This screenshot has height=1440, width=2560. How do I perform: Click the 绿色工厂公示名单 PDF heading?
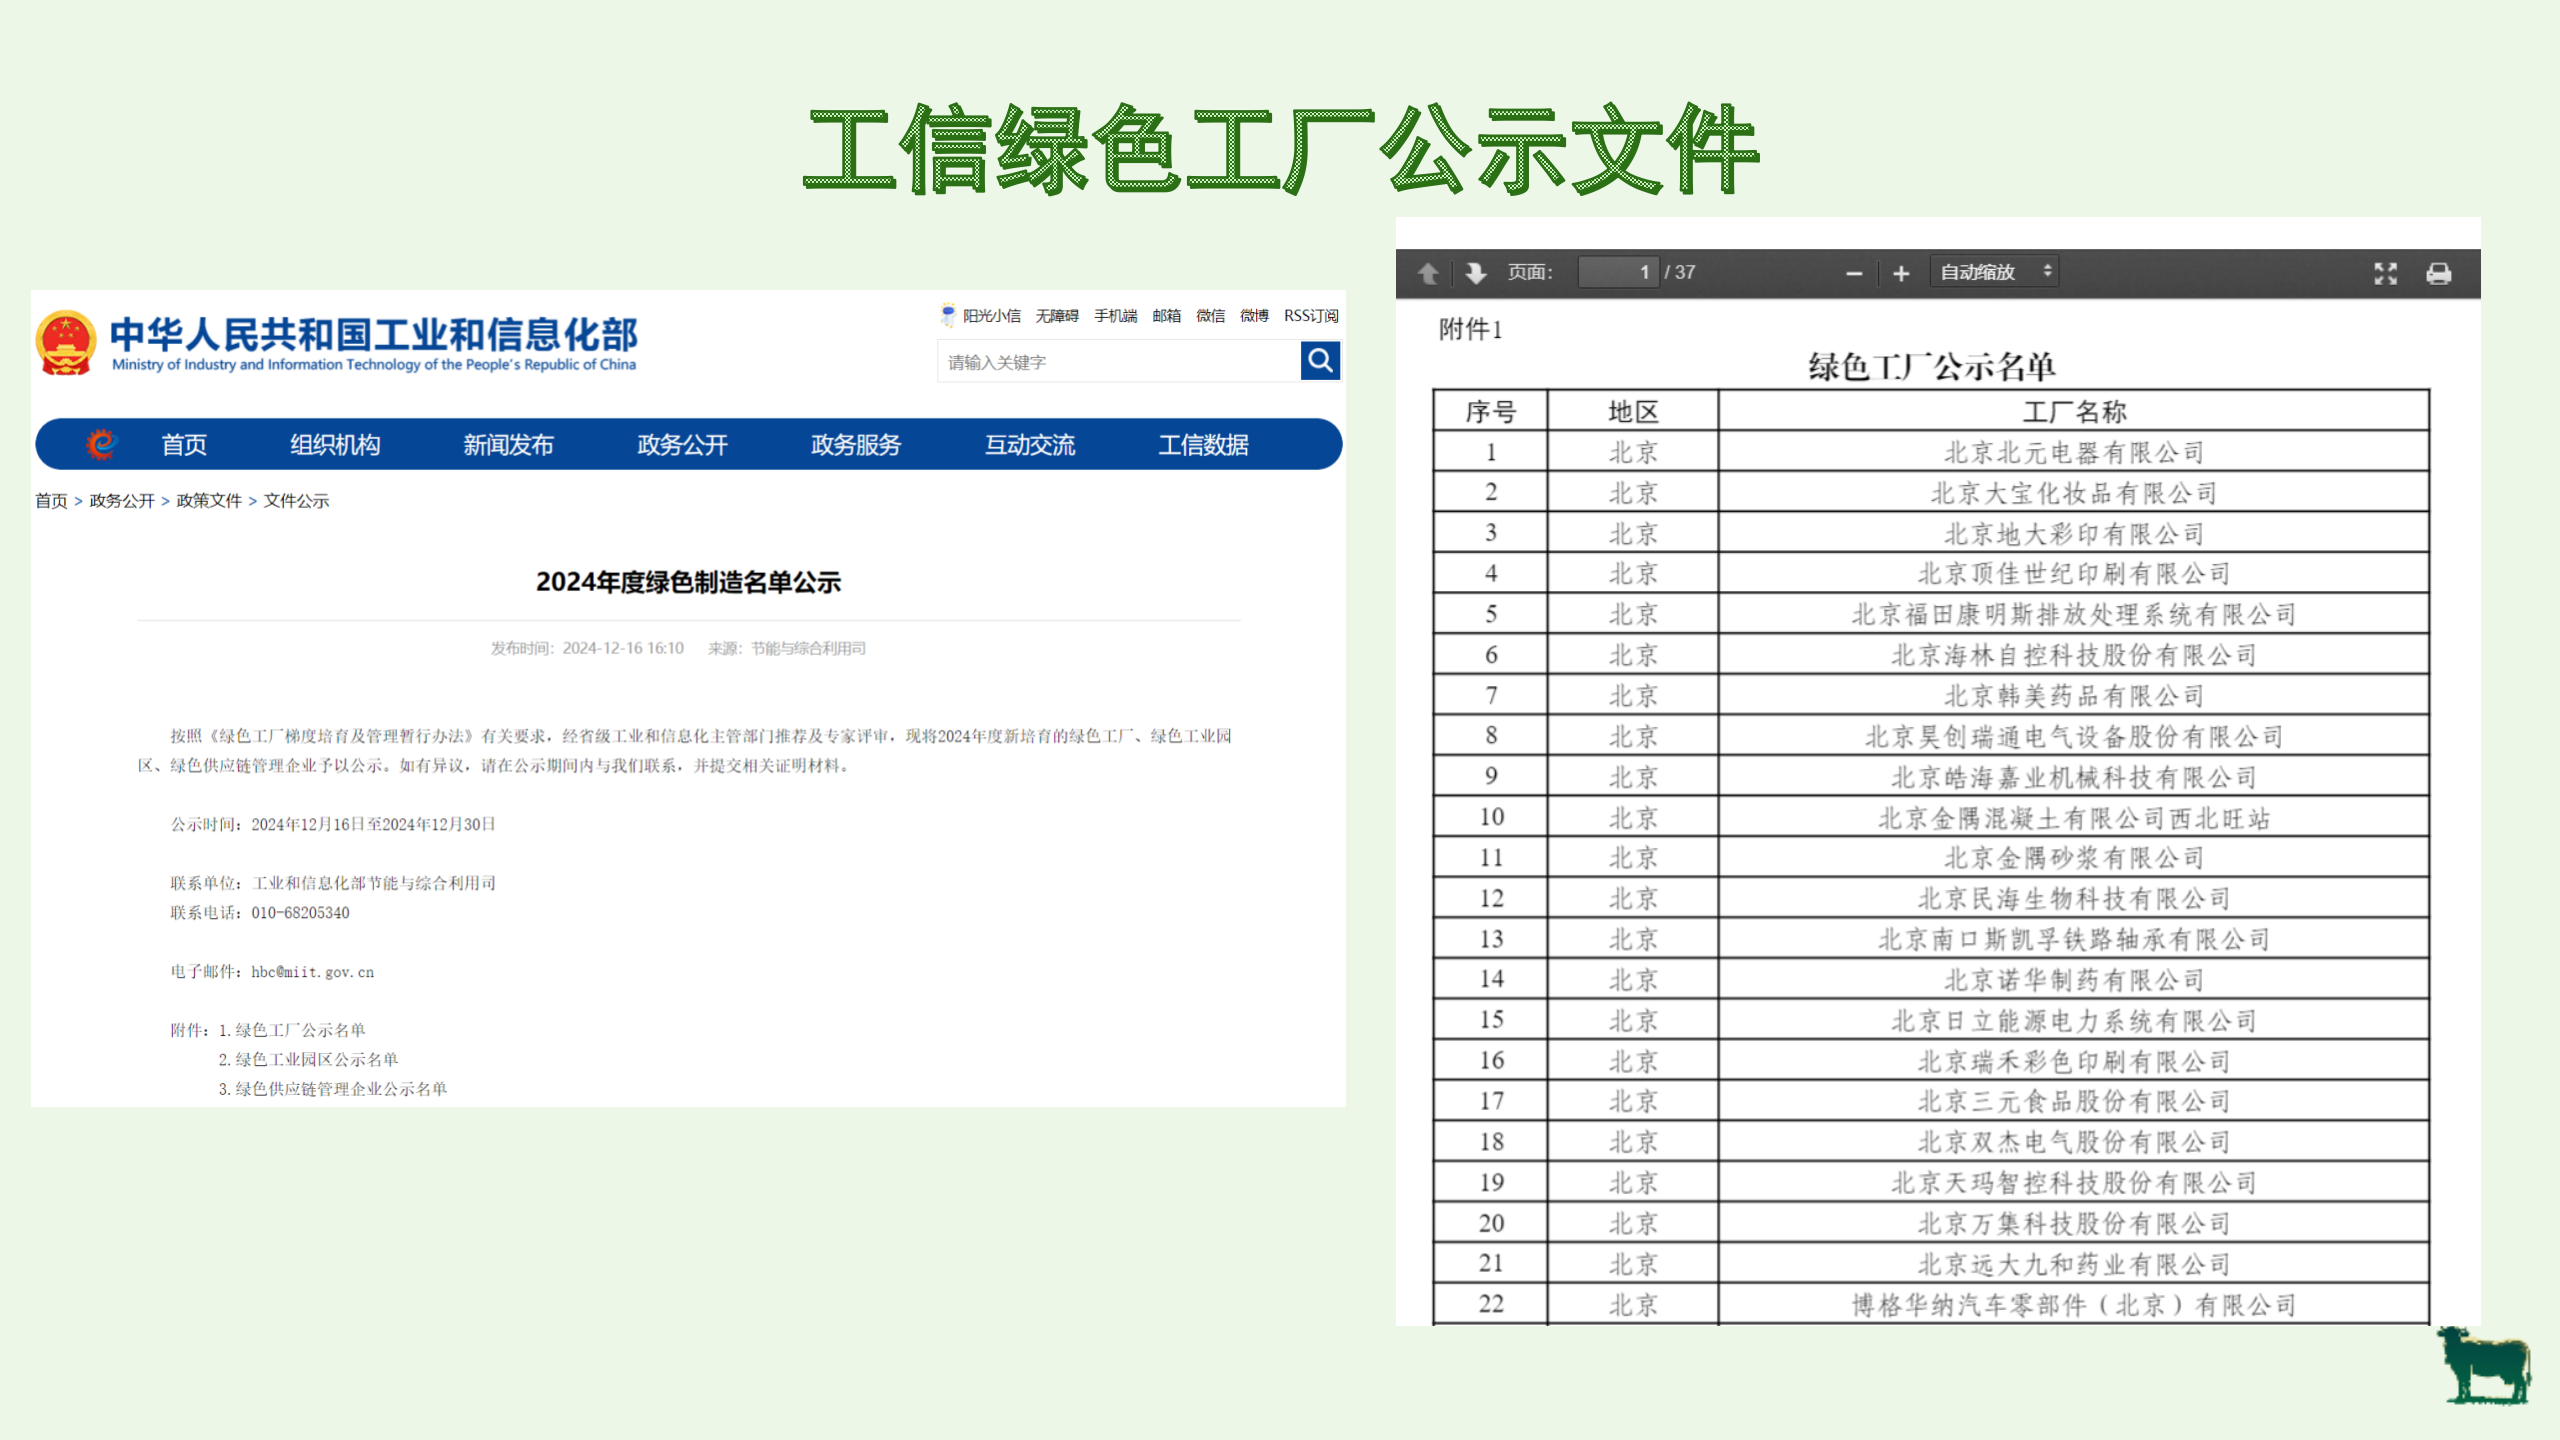pyautogui.click(x=1932, y=366)
